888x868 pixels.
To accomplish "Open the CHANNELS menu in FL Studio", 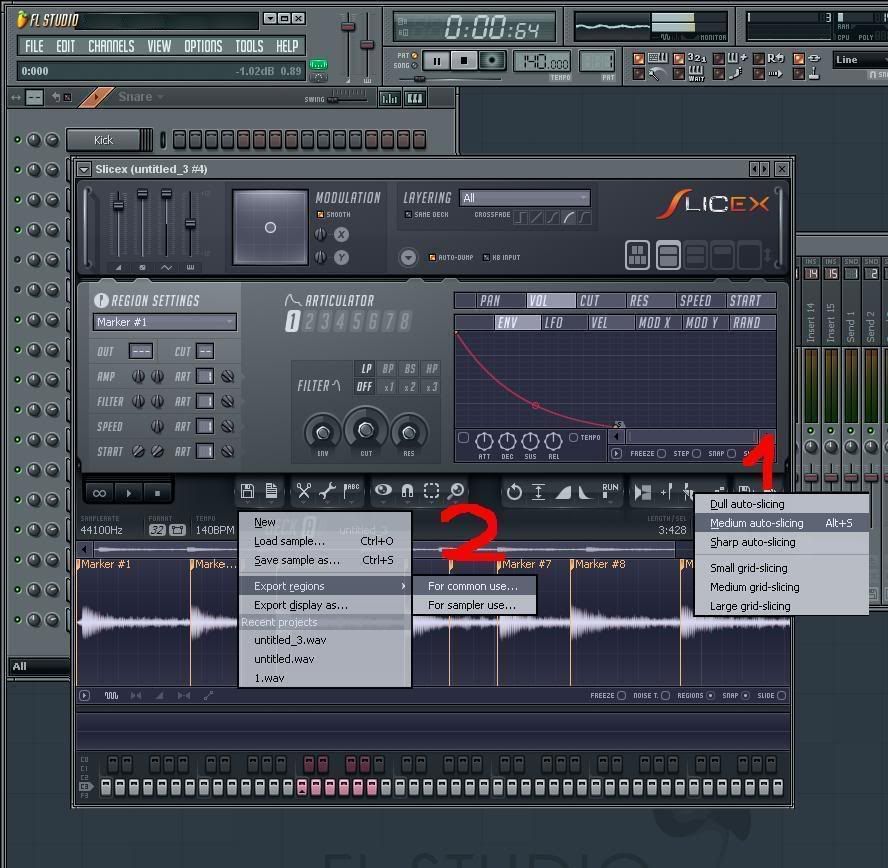I will tap(111, 46).
